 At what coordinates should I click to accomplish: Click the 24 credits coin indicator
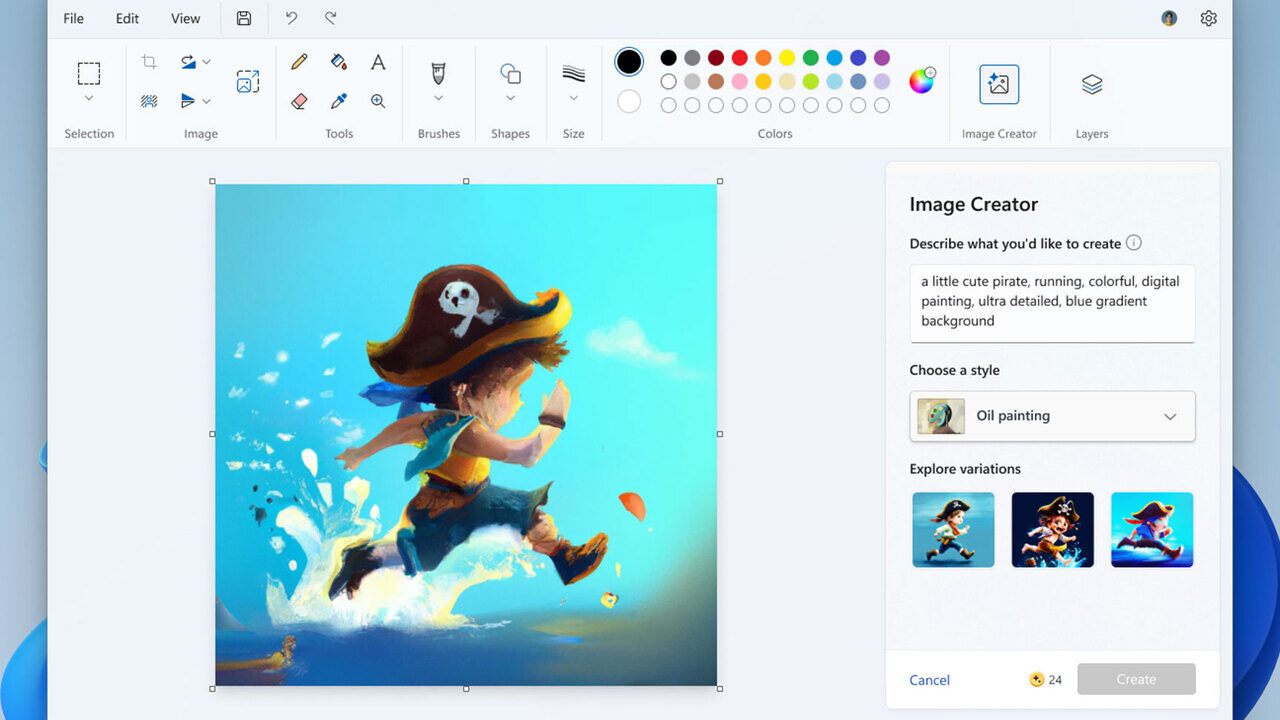click(x=1045, y=680)
